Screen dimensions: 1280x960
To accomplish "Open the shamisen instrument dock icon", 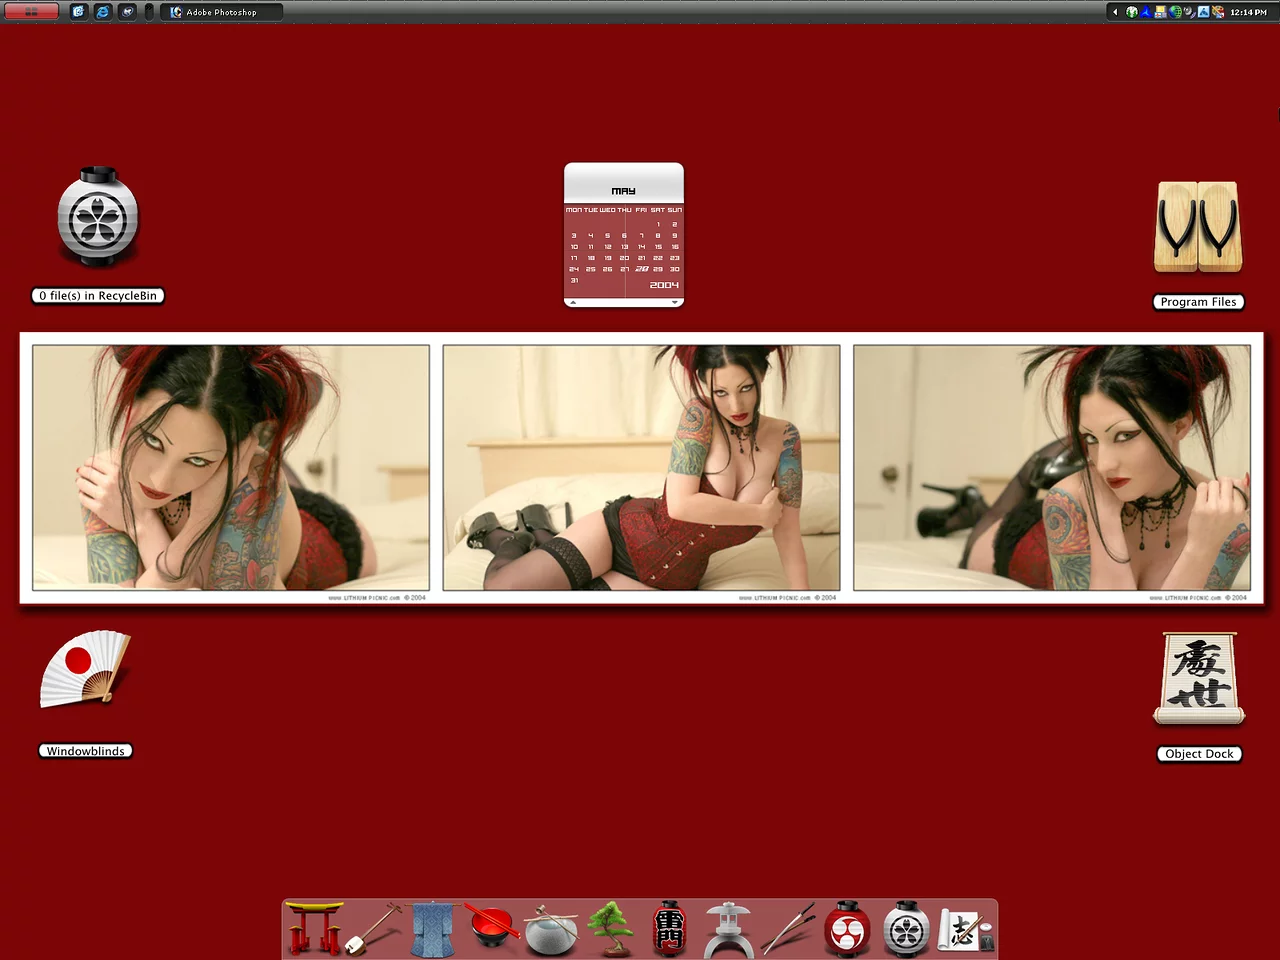I will [373, 929].
